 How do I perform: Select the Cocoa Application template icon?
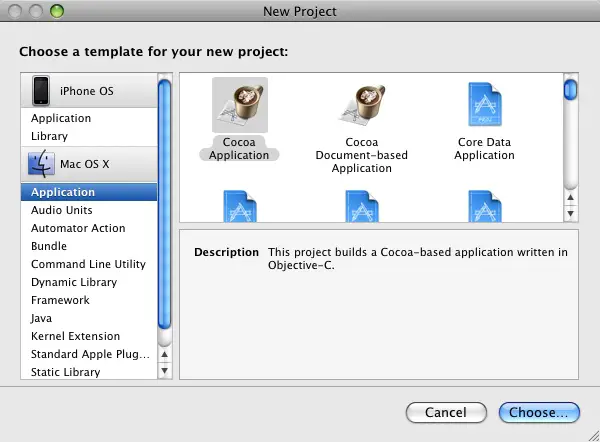(x=240, y=106)
